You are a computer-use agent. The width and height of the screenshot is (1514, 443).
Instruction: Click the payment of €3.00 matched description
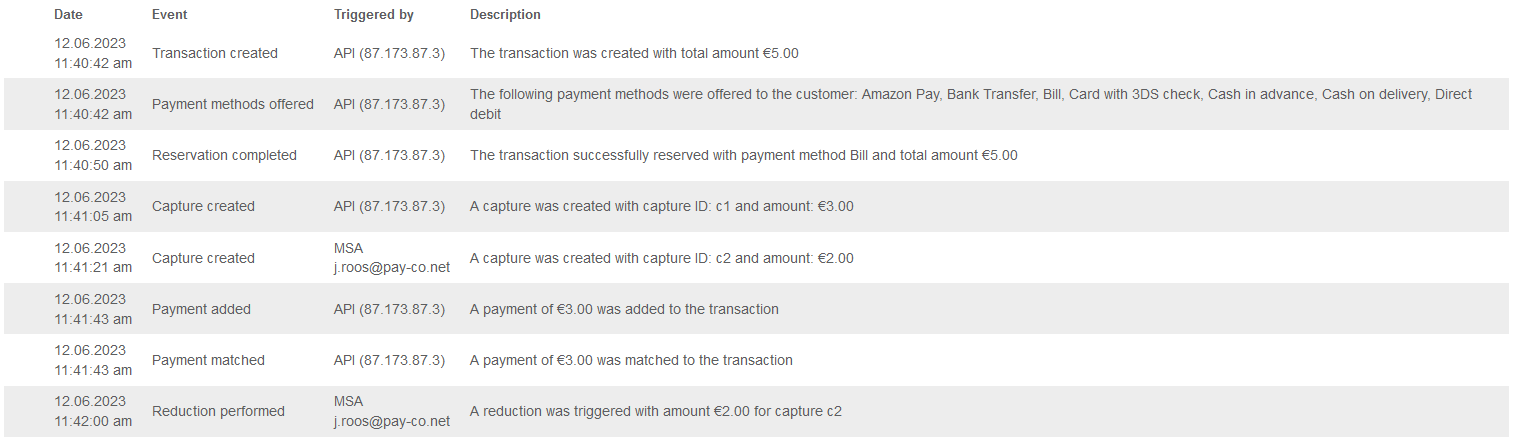point(631,360)
